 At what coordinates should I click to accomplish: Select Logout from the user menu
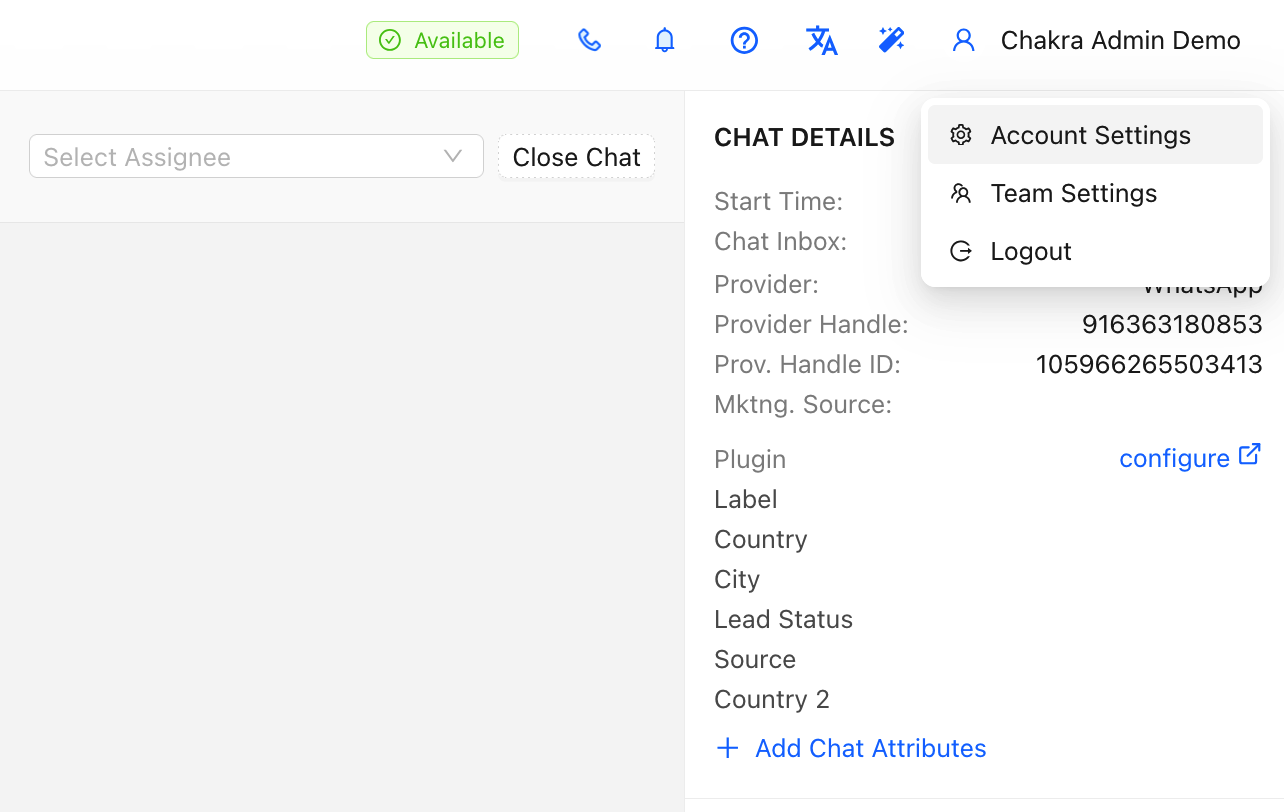pyautogui.click(x=1030, y=251)
